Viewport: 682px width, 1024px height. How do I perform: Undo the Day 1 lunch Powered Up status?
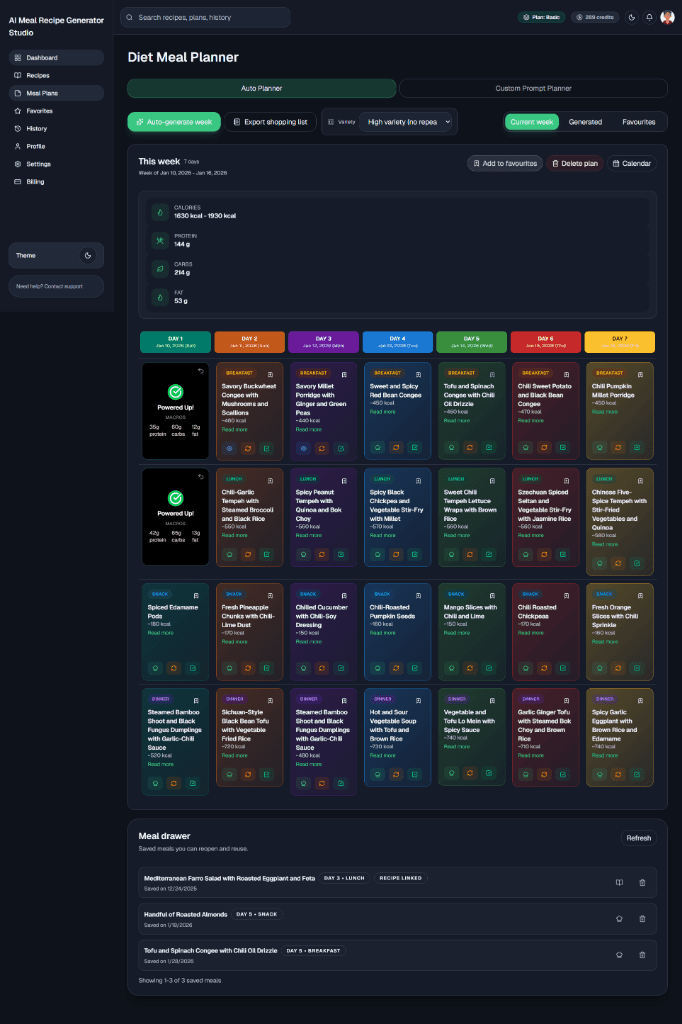point(201,477)
